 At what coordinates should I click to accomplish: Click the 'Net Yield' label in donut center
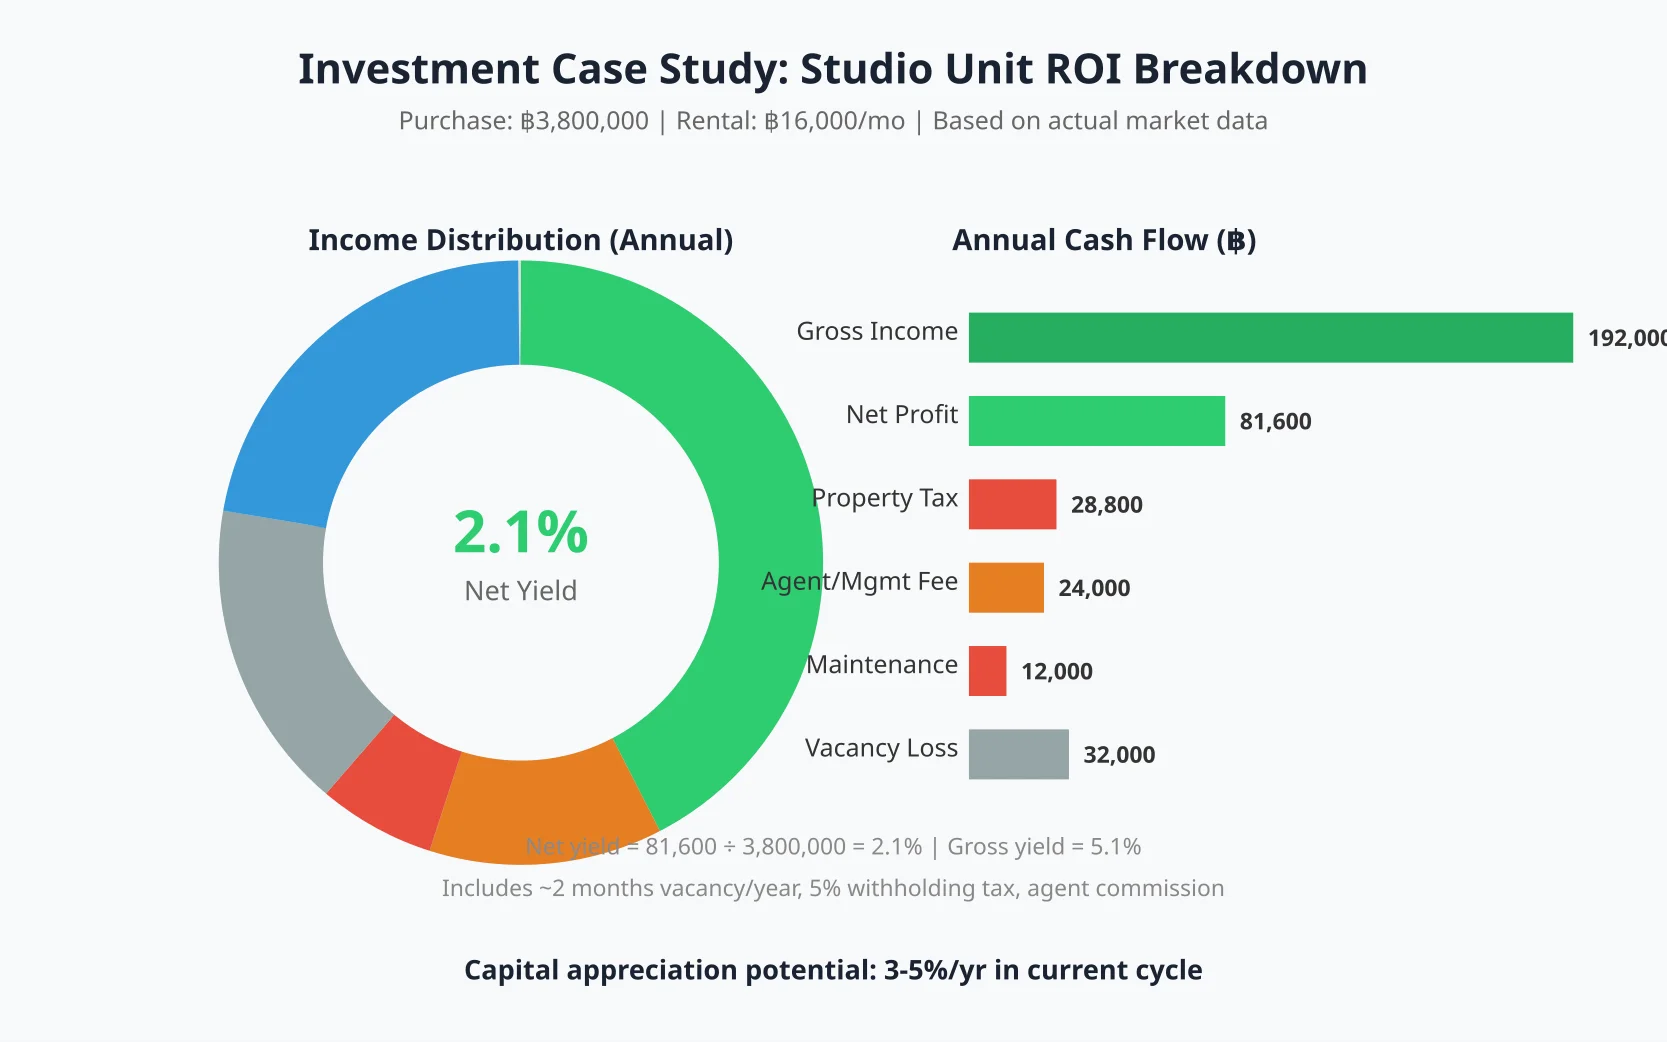521,591
